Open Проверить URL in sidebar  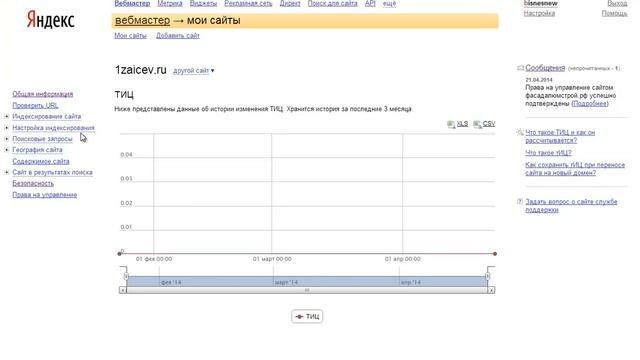pos(35,105)
